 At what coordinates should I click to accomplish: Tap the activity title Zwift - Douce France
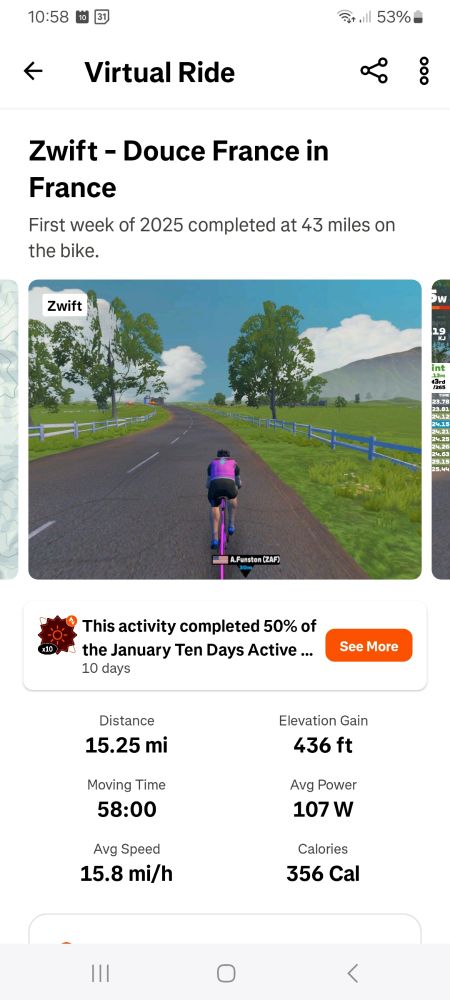point(178,169)
